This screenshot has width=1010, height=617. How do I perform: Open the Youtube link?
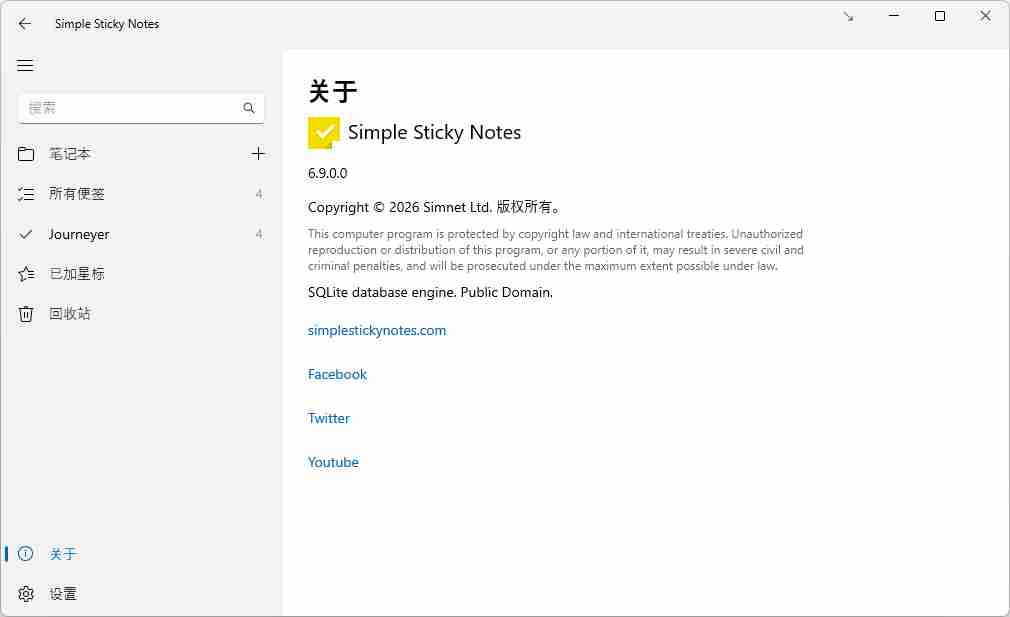[333, 462]
